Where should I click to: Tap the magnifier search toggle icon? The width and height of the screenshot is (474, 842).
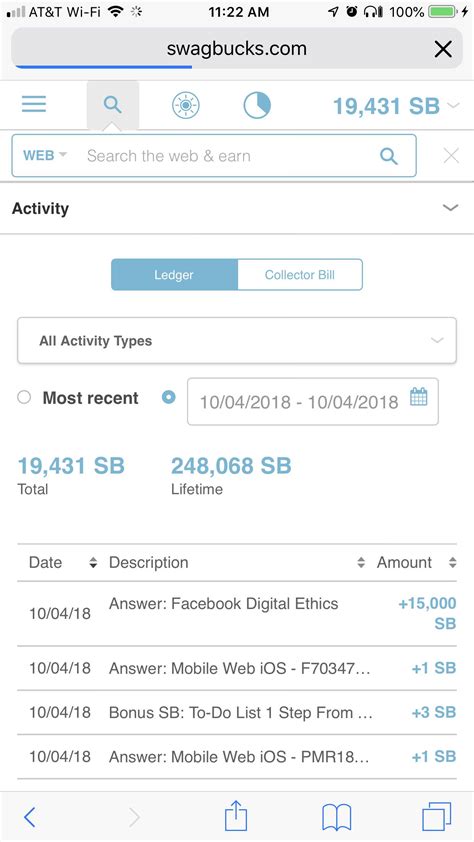point(113,104)
